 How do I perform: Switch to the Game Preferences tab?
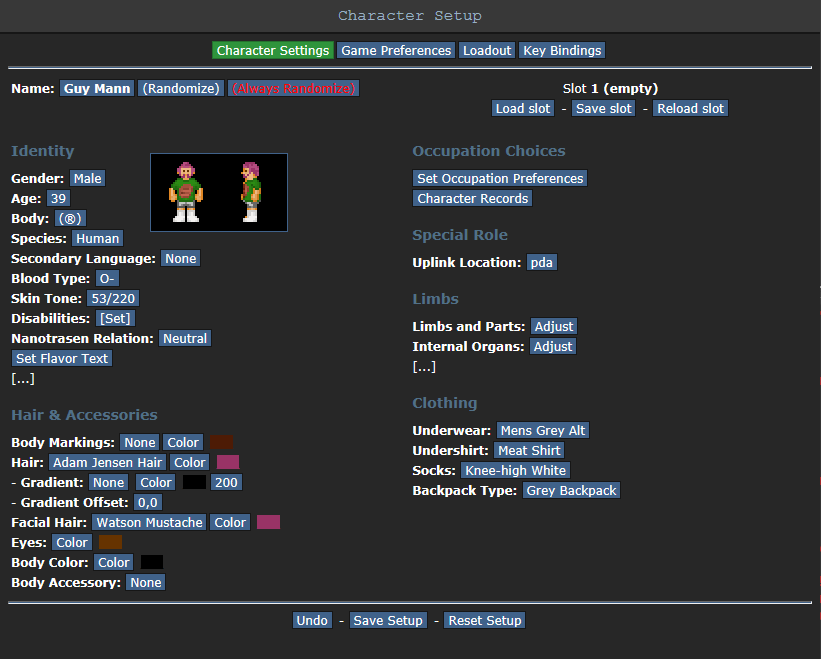(x=396, y=50)
